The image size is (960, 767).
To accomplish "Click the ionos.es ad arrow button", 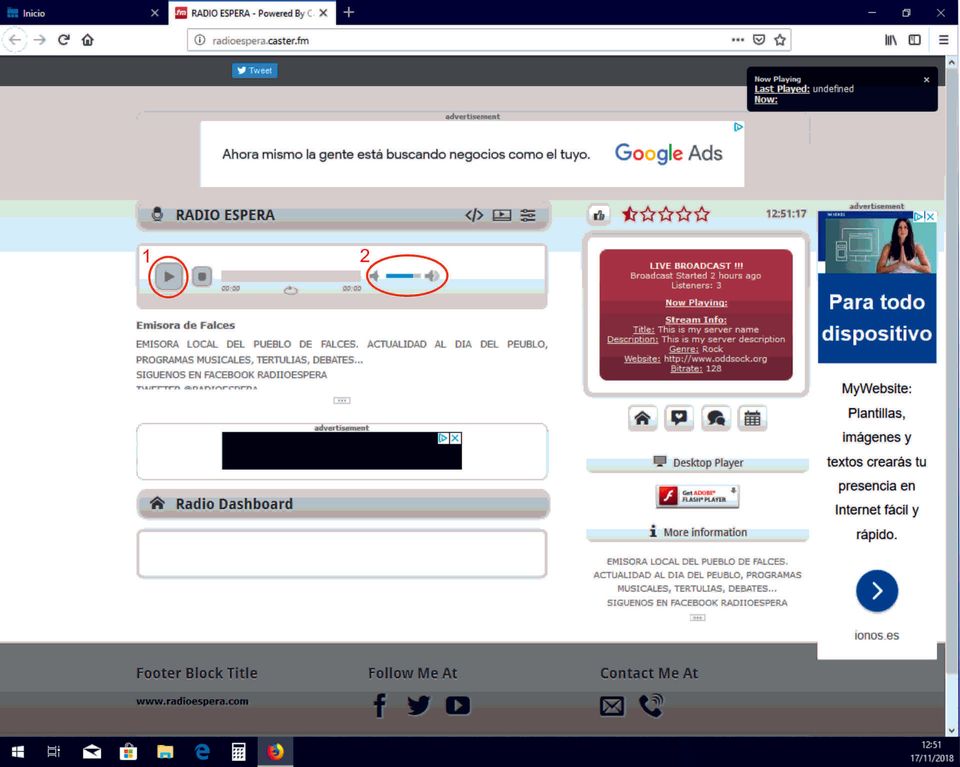I will coord(877,591).
